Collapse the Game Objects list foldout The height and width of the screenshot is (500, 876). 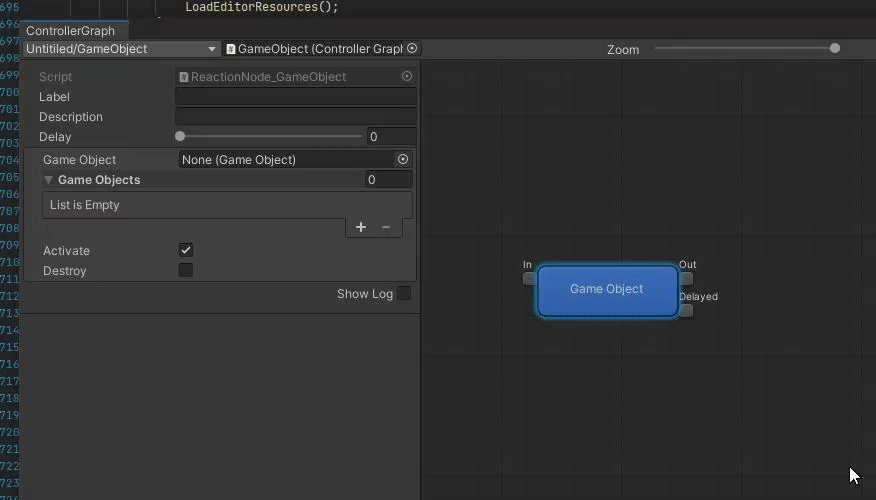pyautogui.click(x=49, y=180)
